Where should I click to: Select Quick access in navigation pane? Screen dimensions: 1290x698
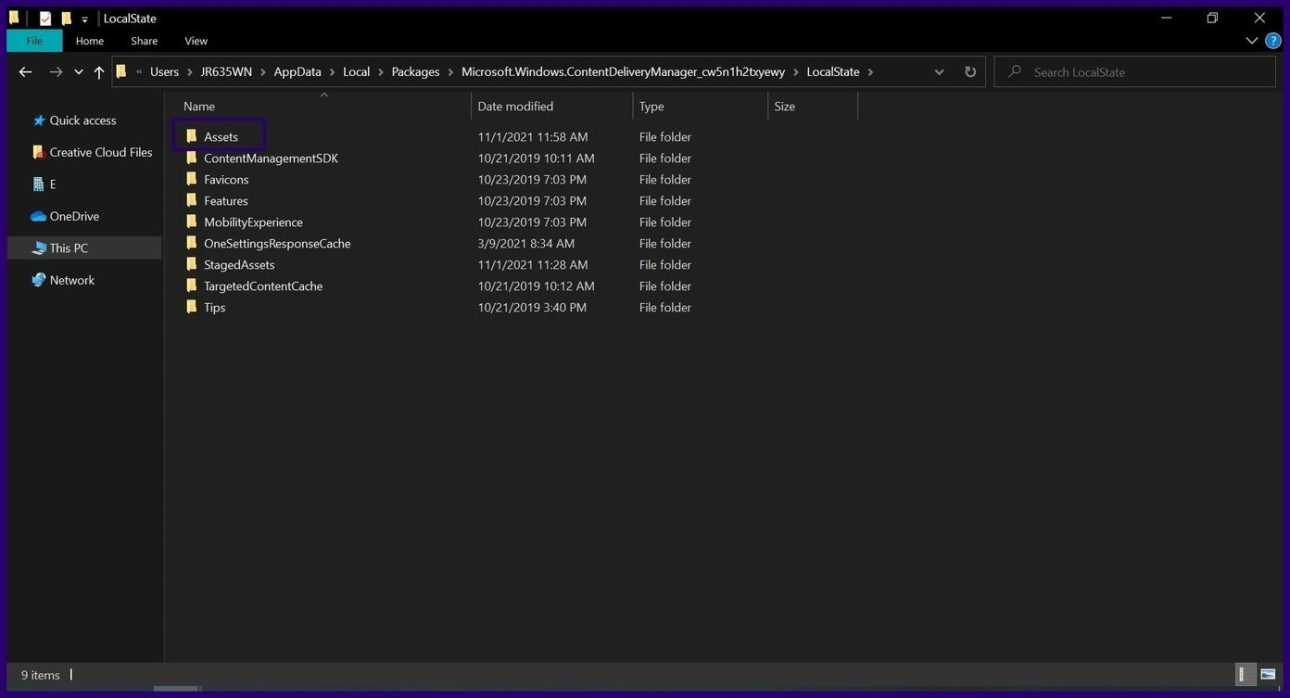(x=82, y=120)
